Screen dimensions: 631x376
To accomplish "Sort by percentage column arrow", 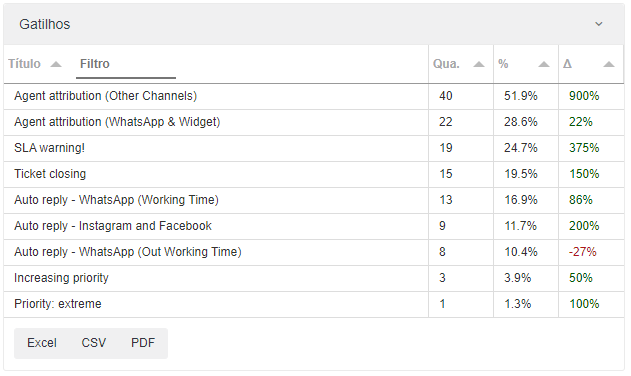I will [x=544, y=64].
